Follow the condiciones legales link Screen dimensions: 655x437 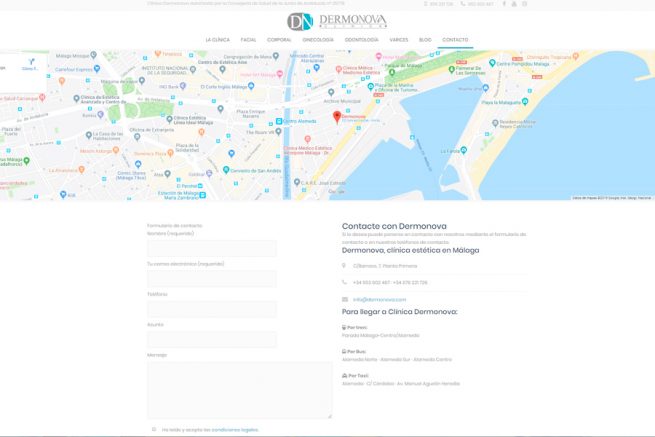(235, 429)
